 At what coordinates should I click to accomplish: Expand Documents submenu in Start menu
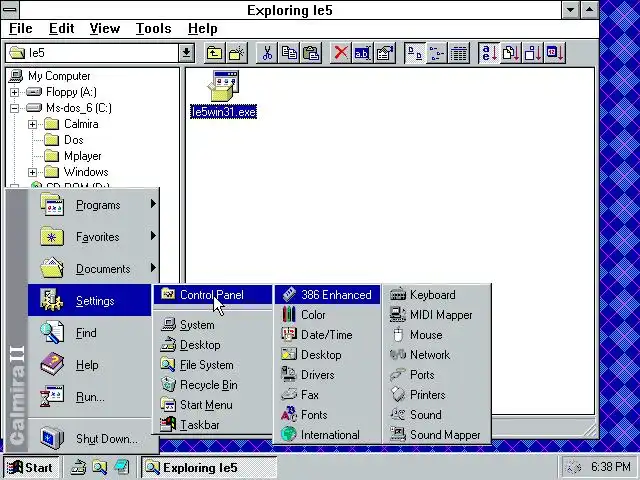coord(93,269)
